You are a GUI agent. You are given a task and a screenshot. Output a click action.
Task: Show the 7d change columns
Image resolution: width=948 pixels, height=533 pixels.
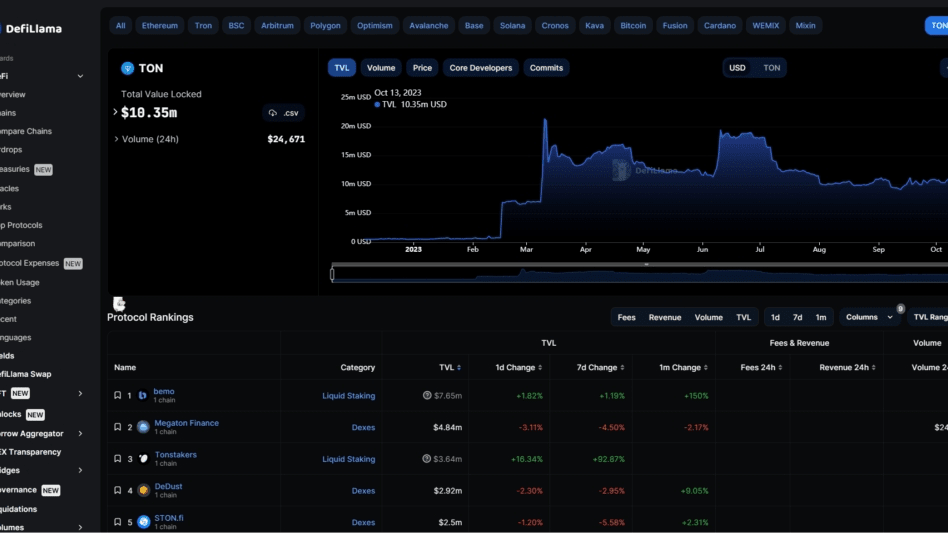(x=797, y=317)
